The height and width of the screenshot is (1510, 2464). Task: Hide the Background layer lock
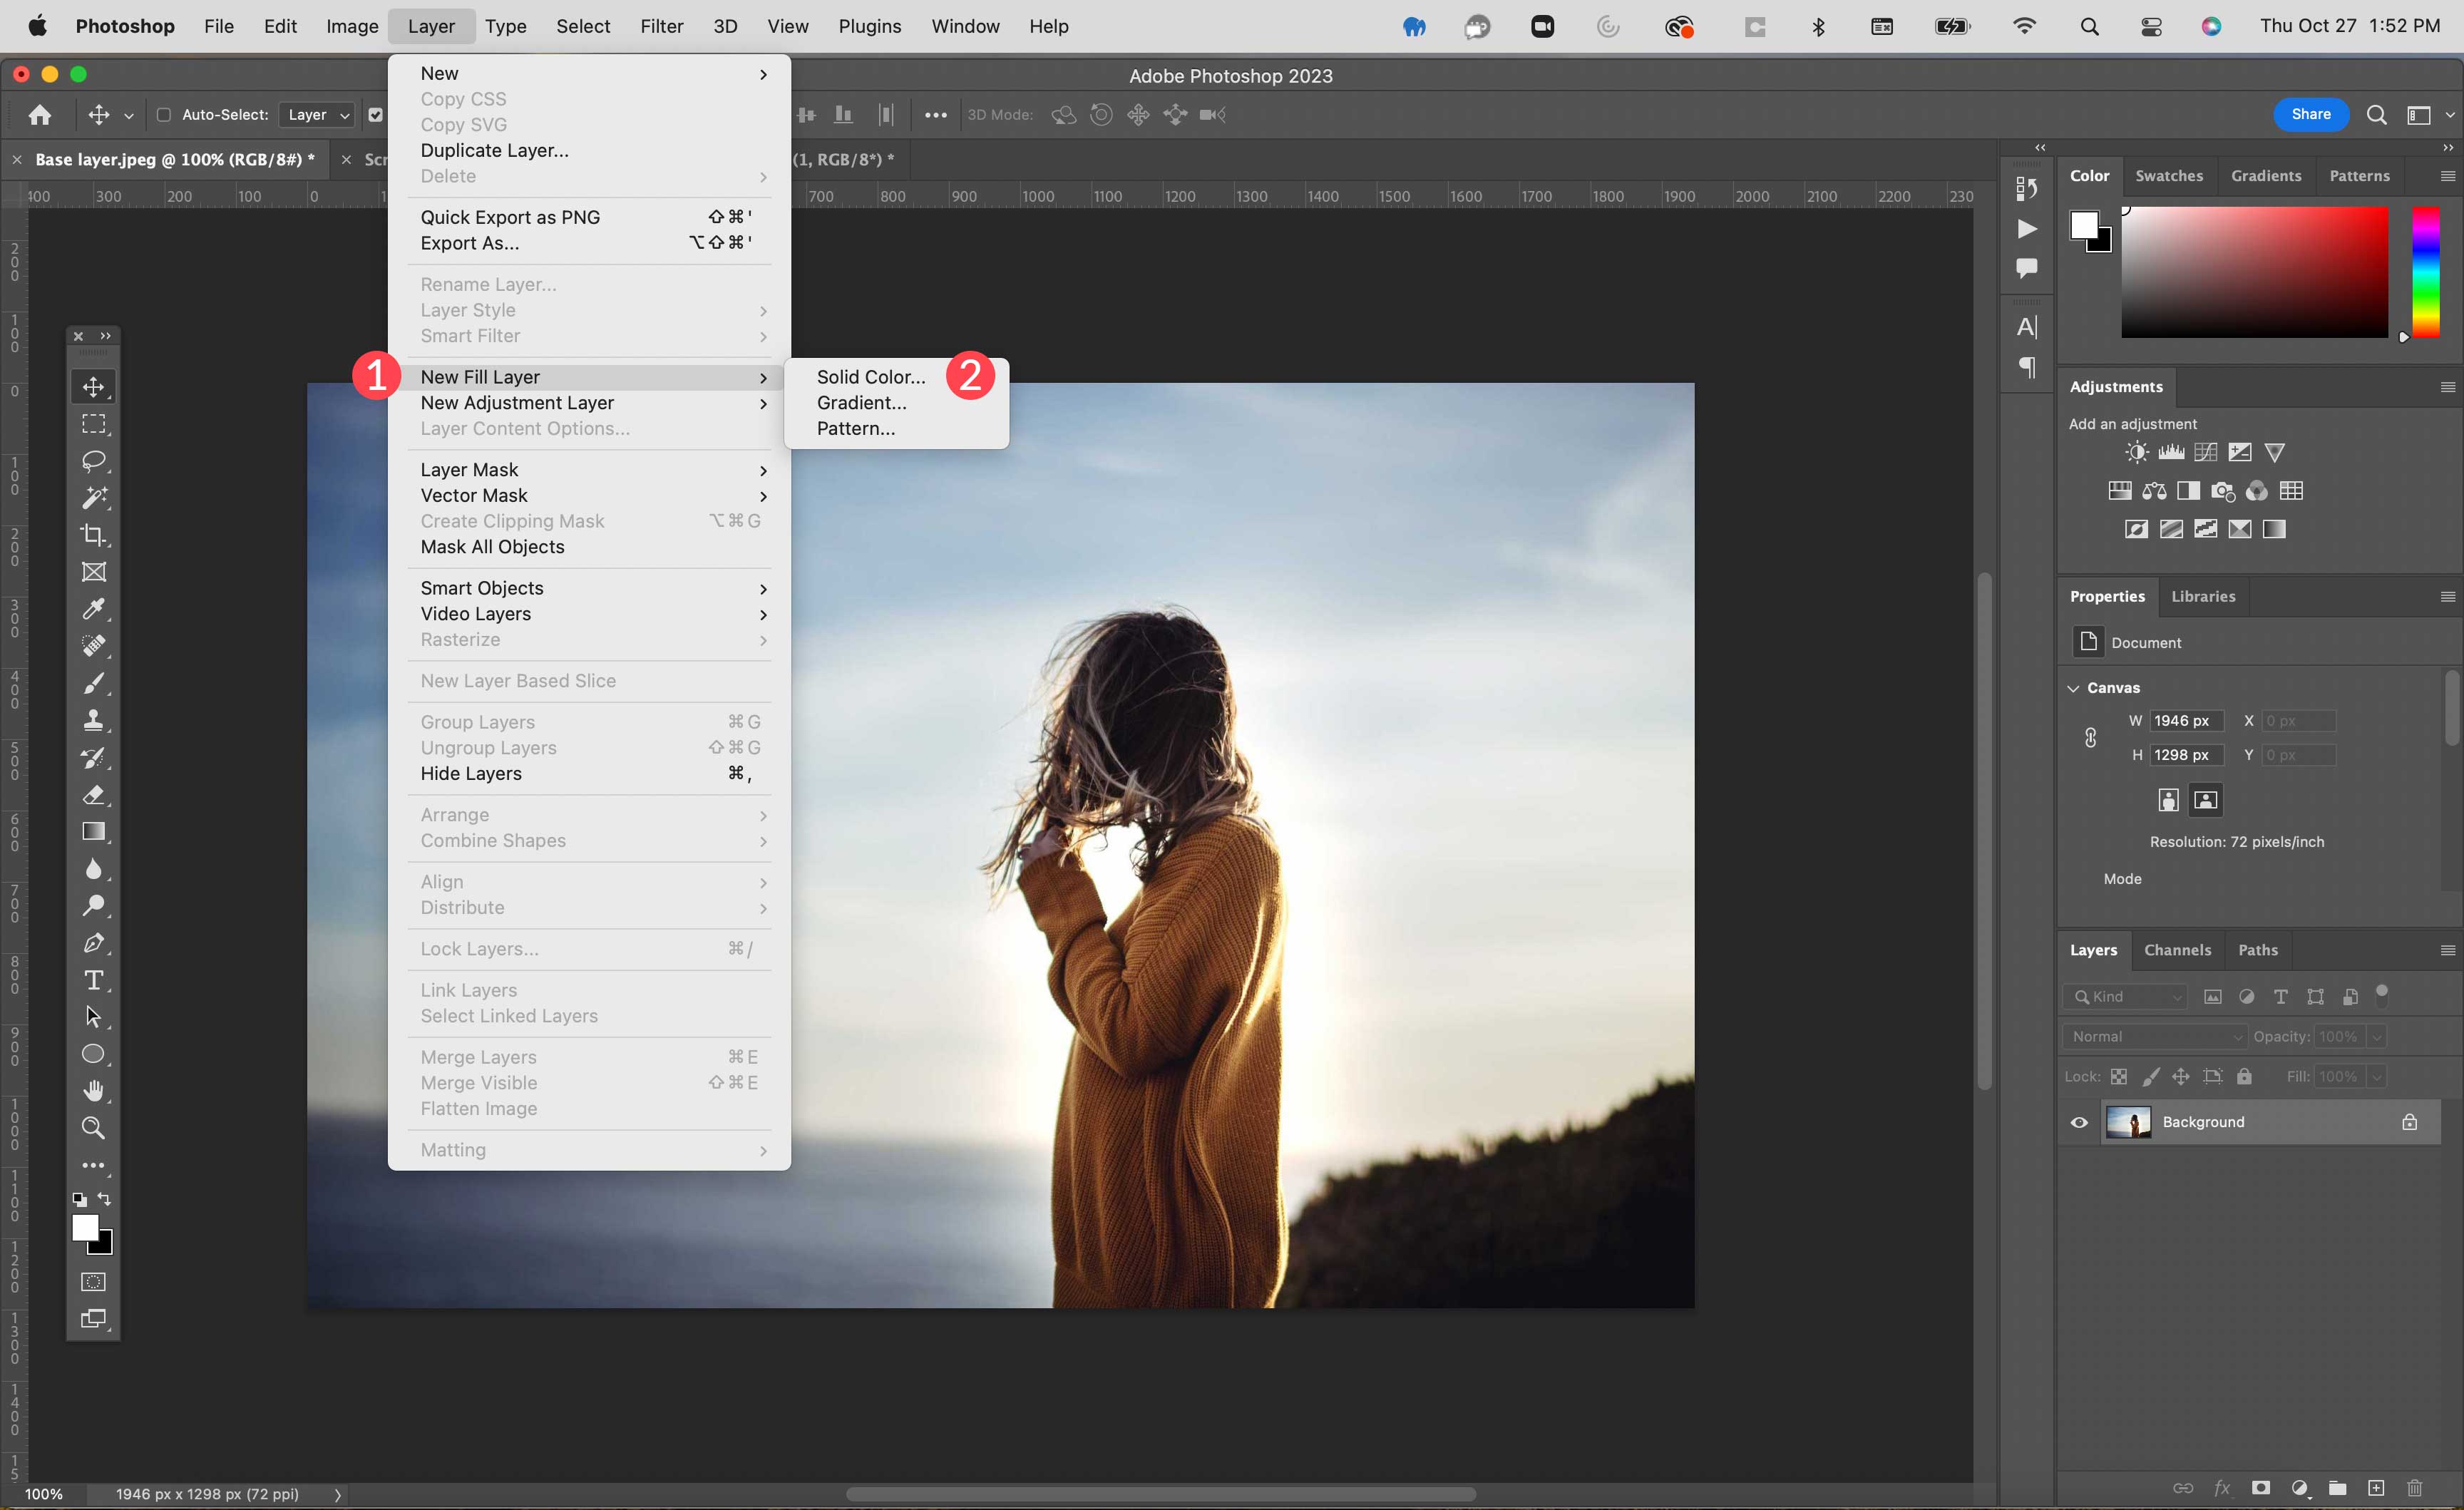(2409, 1121)
